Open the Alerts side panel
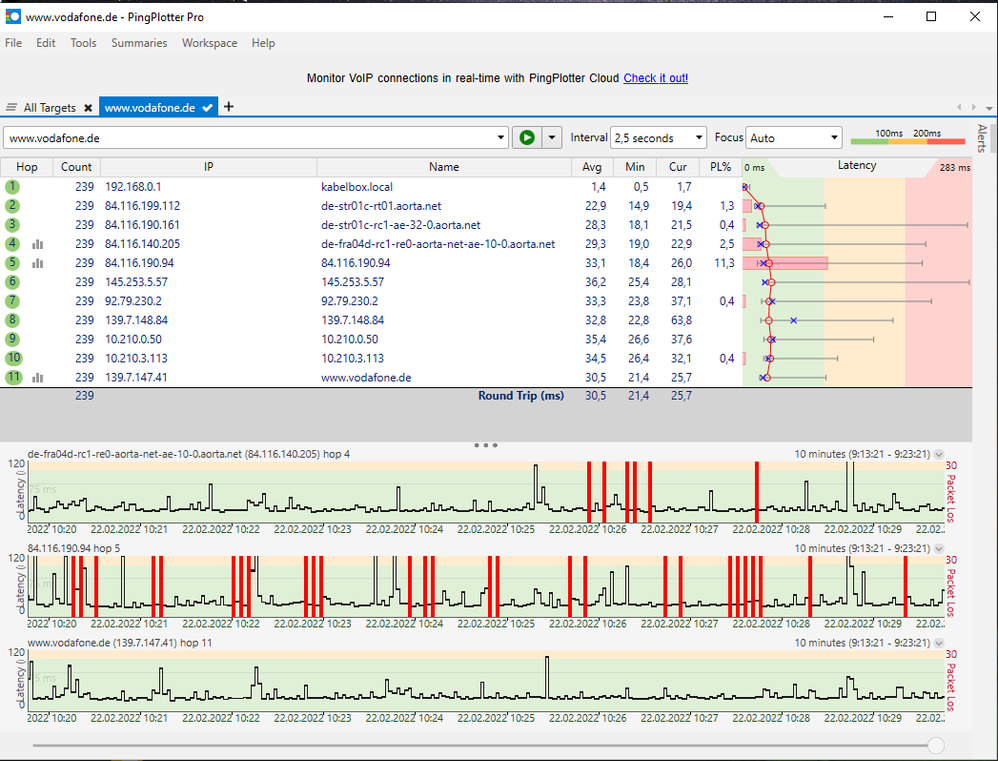The image size is (998, 761). tap(983, 138)
